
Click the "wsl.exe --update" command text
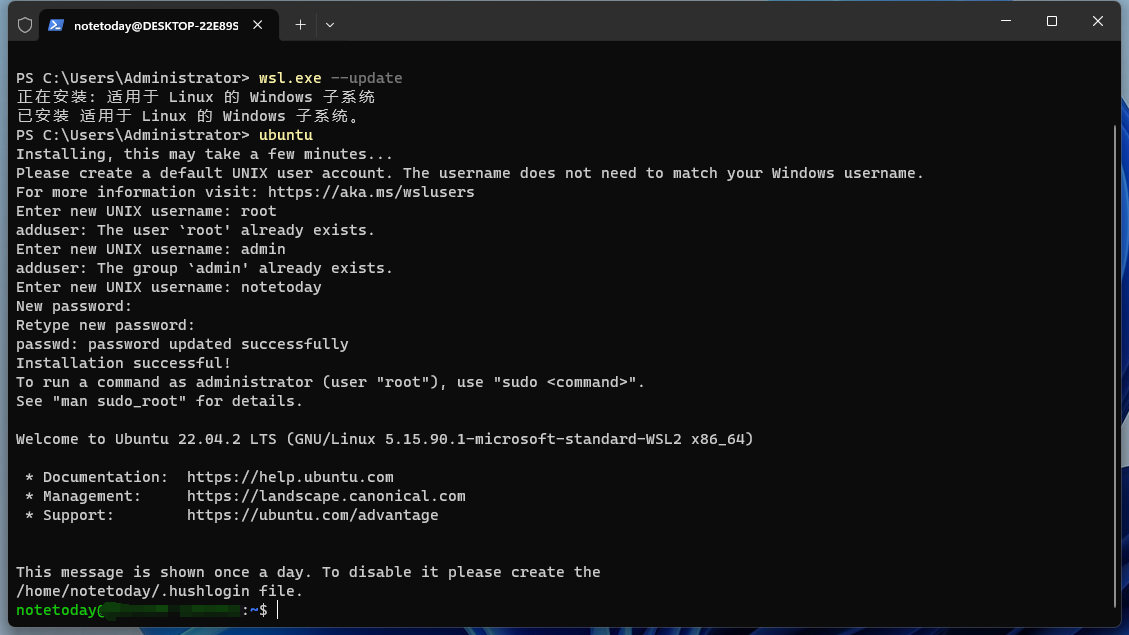click(330, 78)
